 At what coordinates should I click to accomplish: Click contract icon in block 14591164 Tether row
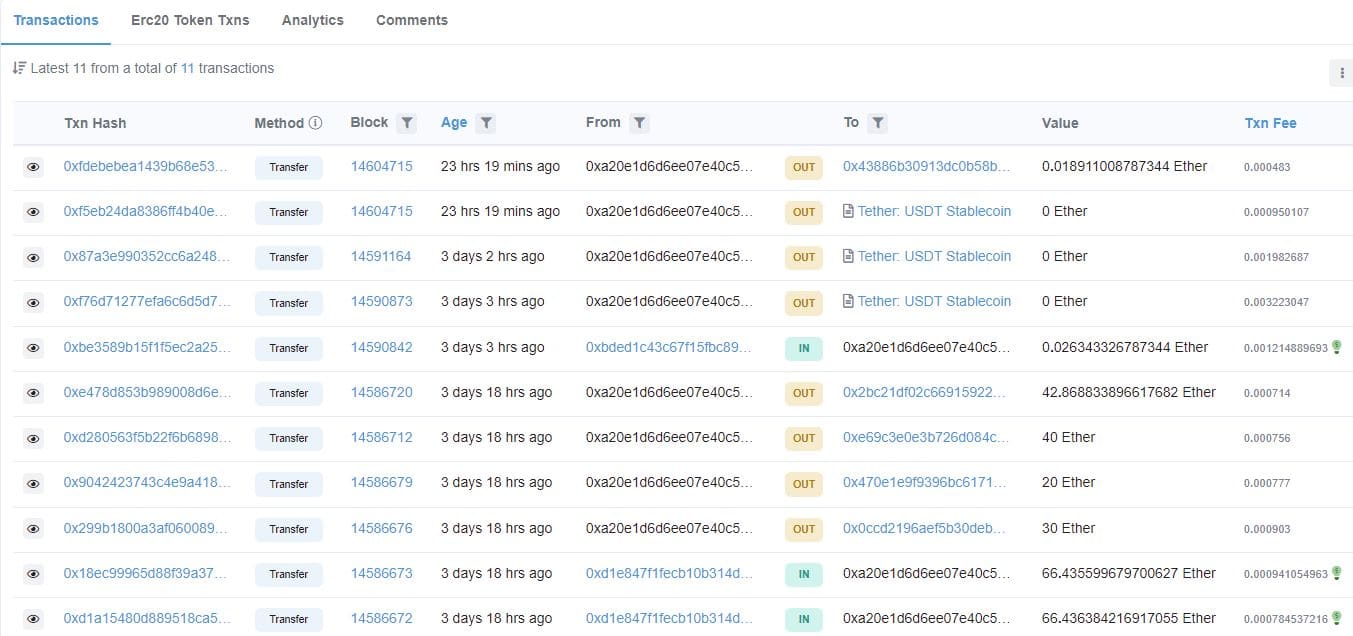coord(848,256)
